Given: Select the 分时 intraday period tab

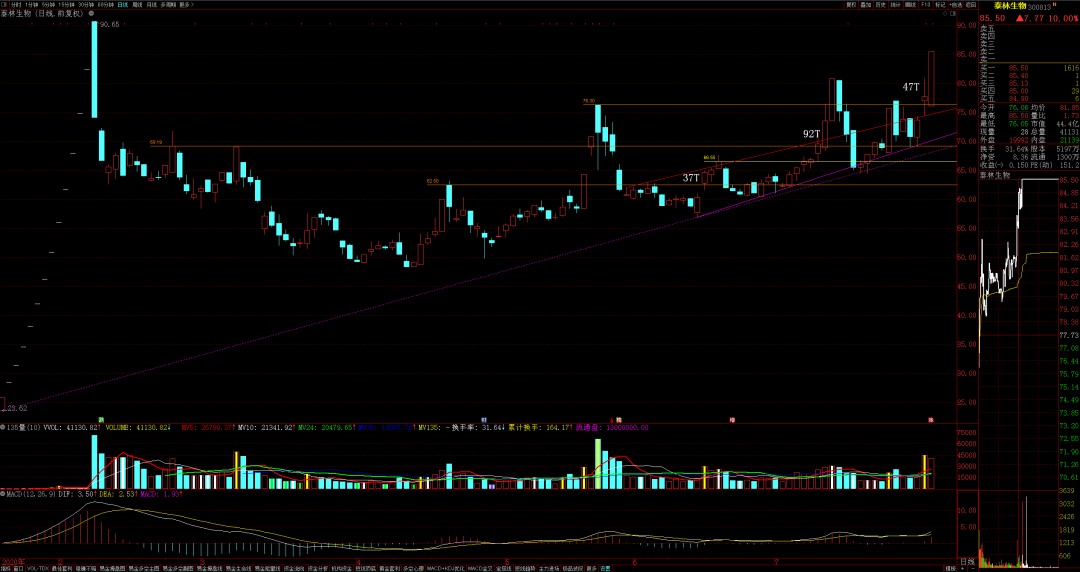Looking at the screenshot, I should pyautogui.click(x=15, y=4).
